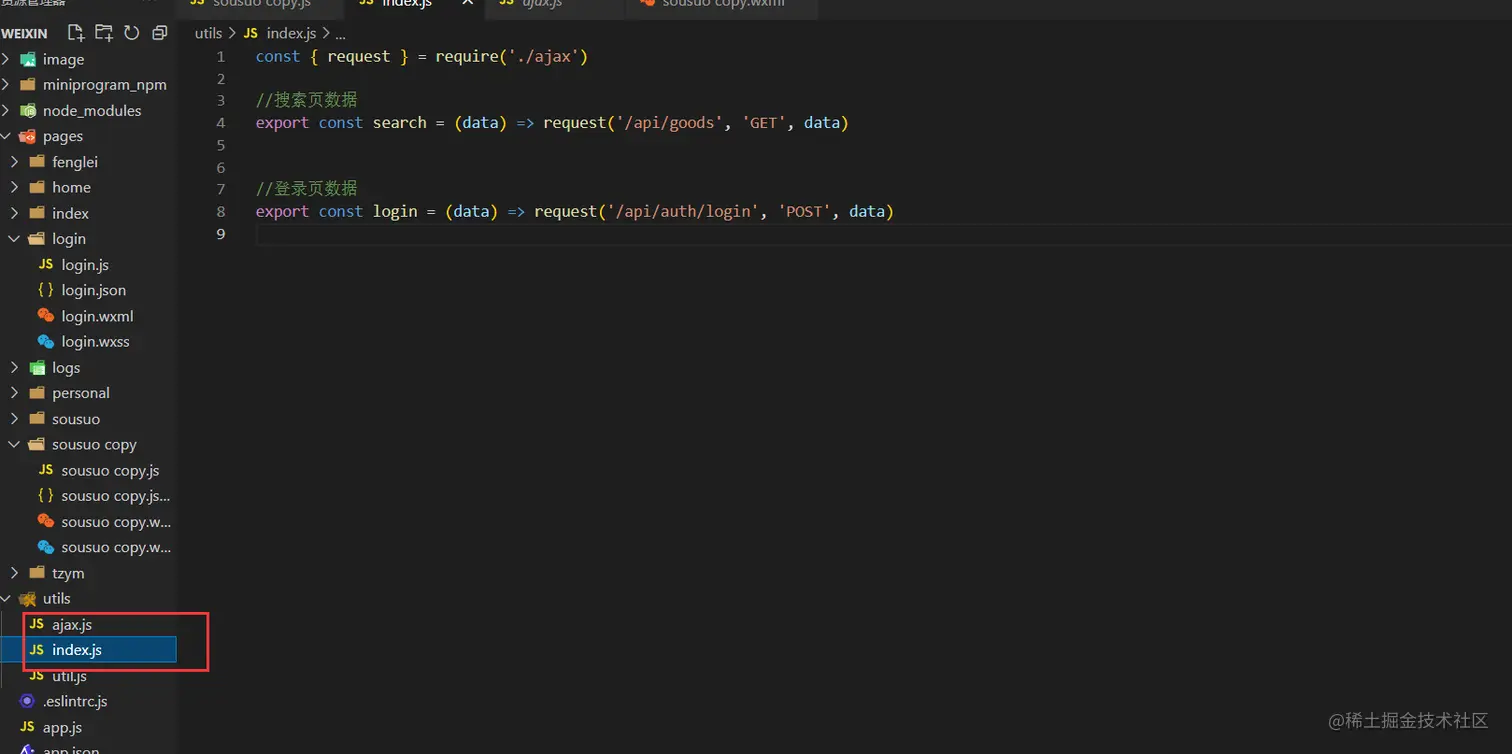The image size is (1512, 754).
Task: Click line number 8 in the editor gutter
Action: point(221,211)
